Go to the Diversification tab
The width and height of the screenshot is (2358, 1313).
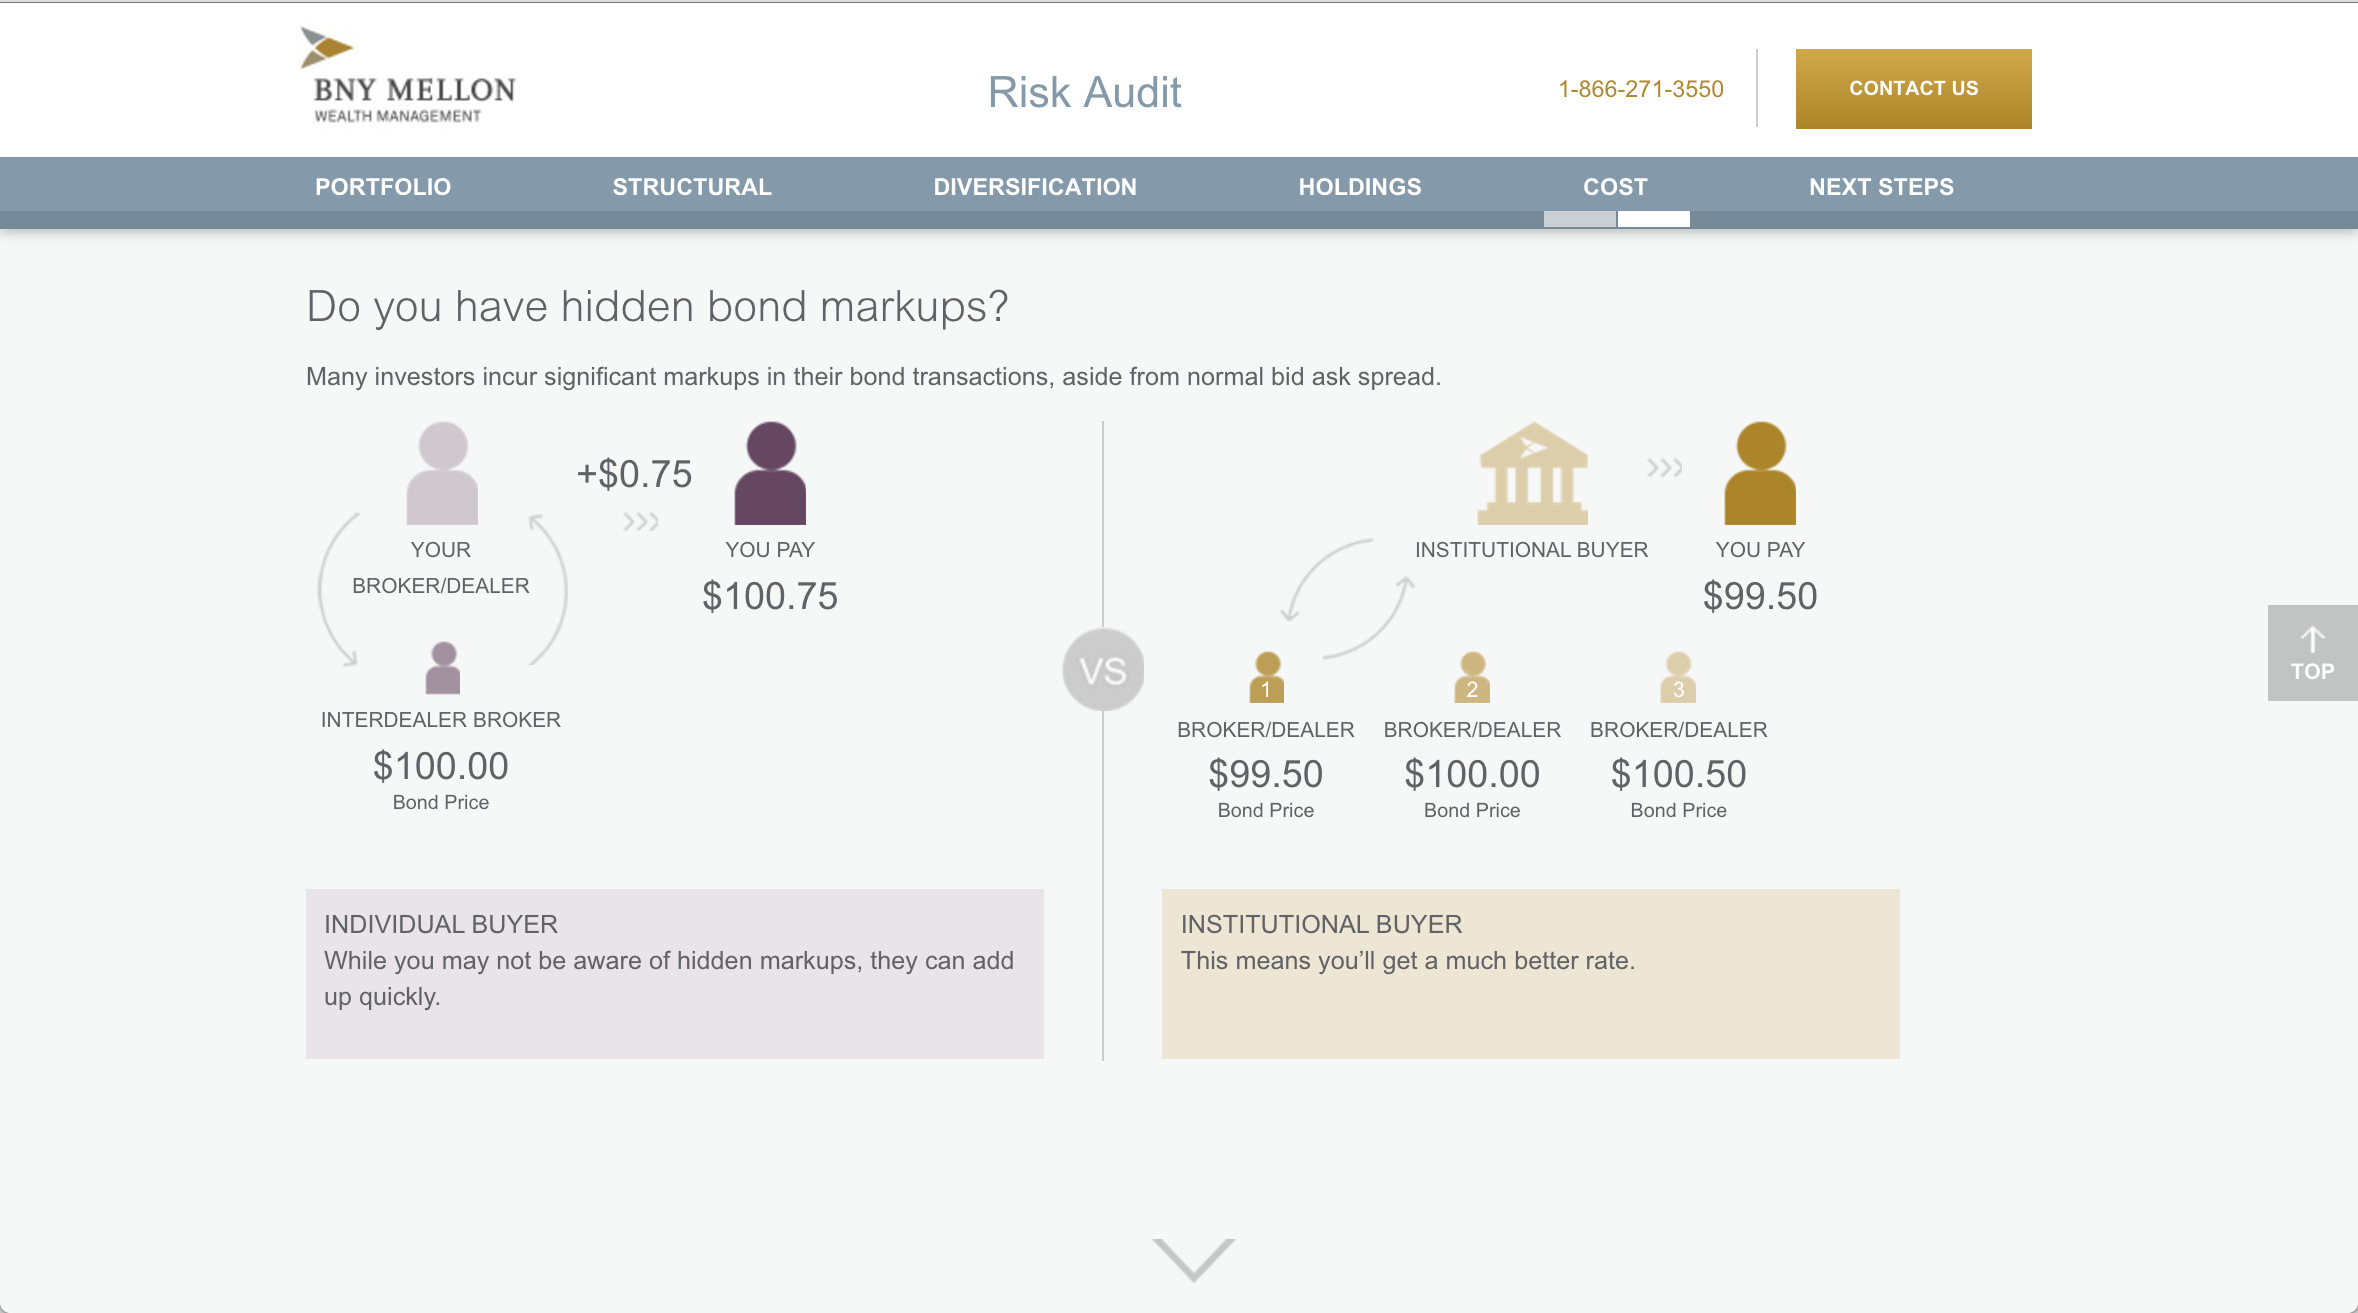(1035, 187)
